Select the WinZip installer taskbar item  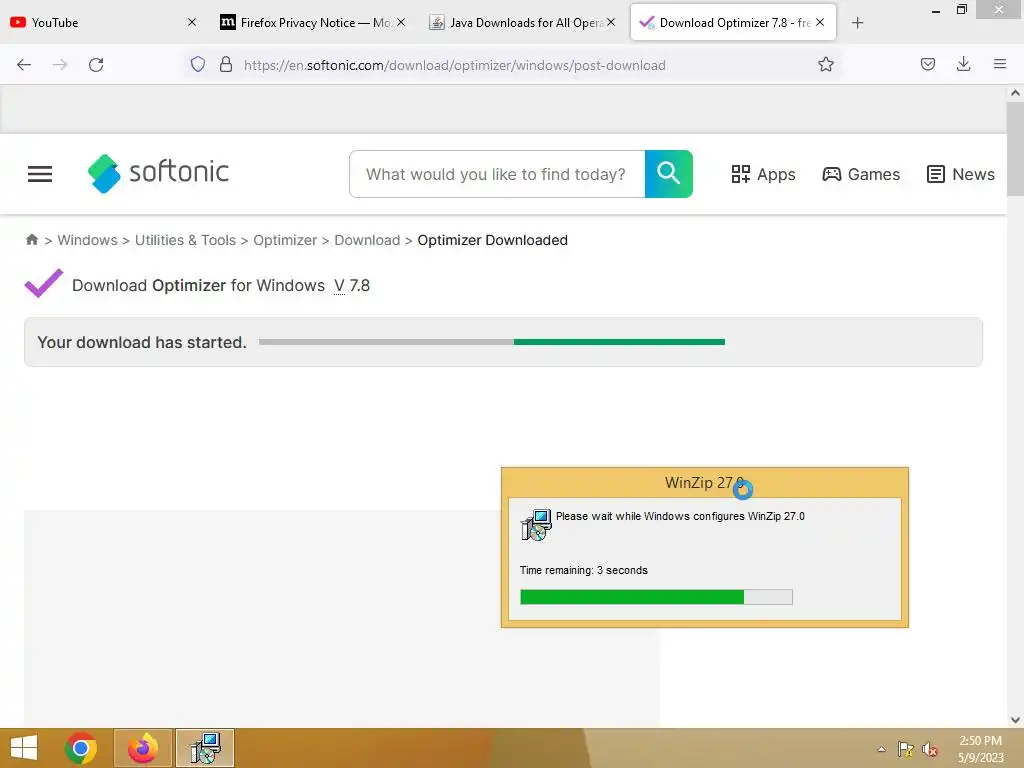pos(205,748)
